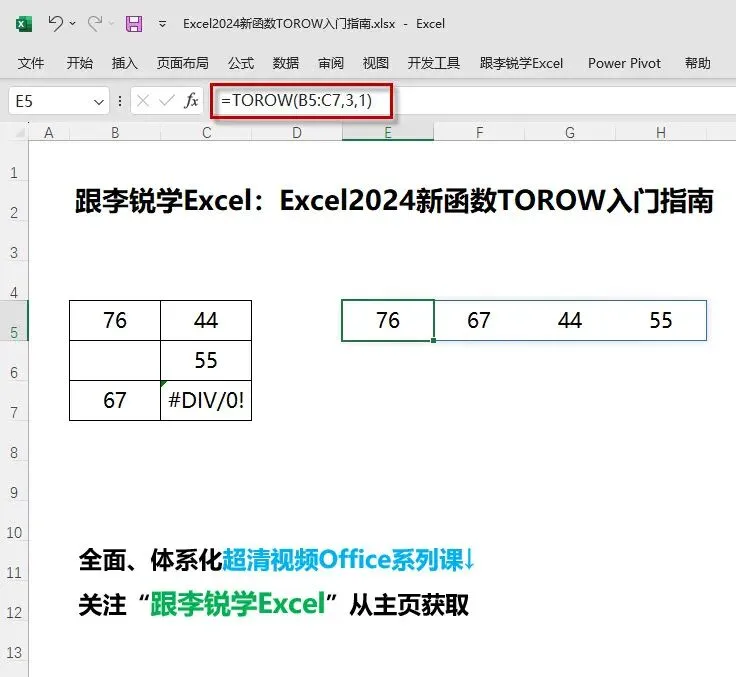
Task: Open the 文件 tab
Action: click(31, 63)
